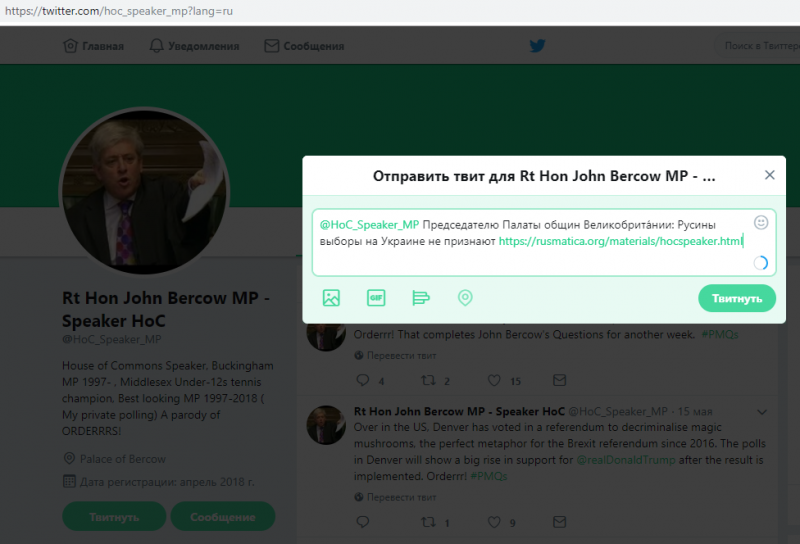Open the GIF picker in compose box

(x=376, y=298)
